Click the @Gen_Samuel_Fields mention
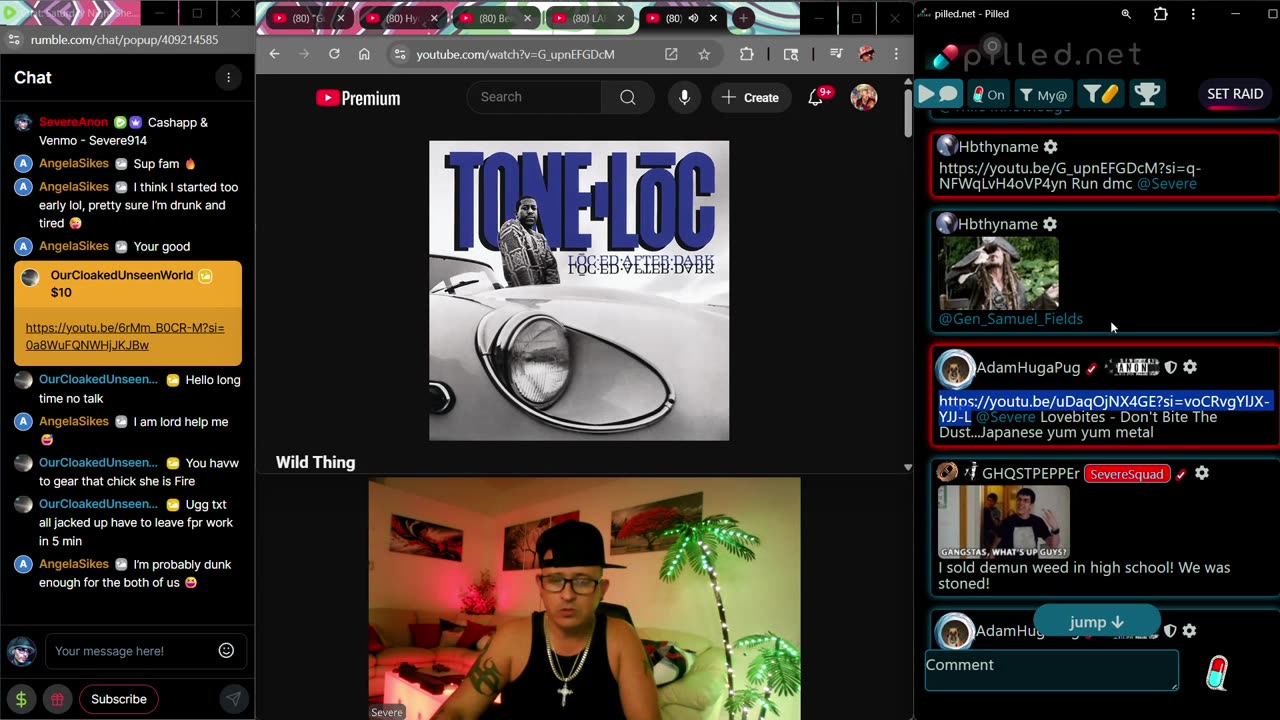 (x=1010, y=319)
